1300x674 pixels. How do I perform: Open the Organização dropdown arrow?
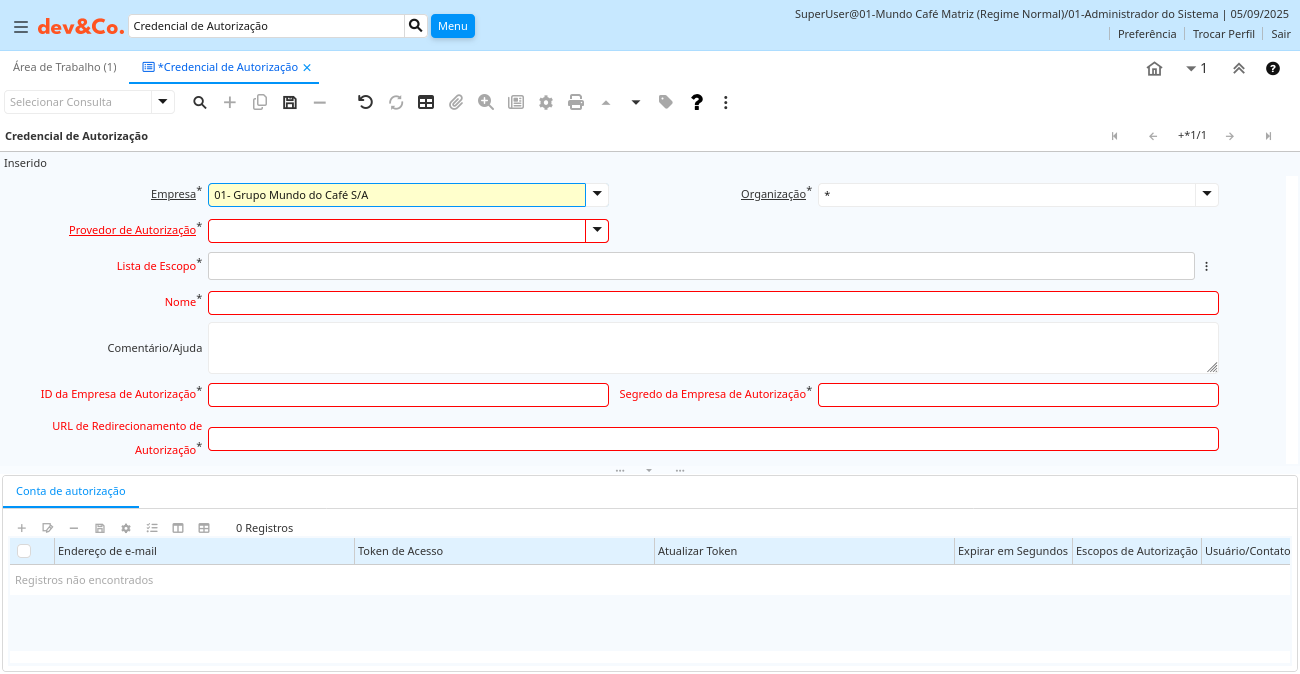pos(1207,195)
